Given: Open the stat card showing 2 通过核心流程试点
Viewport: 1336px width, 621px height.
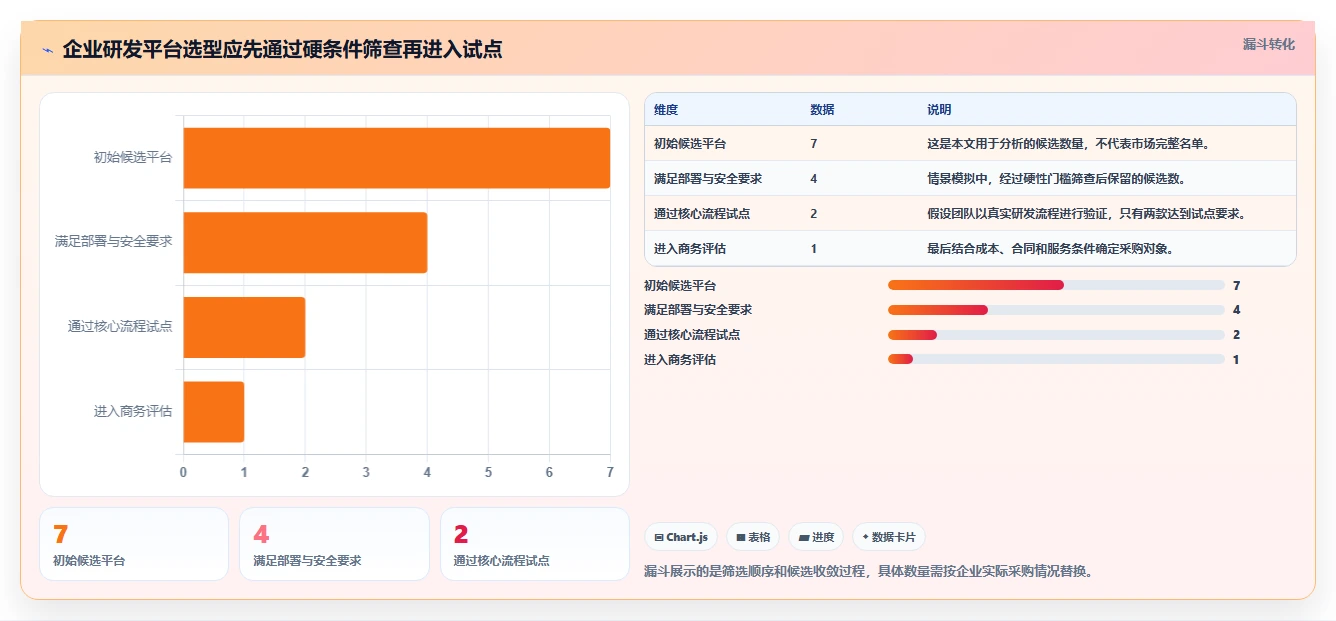Looking at the screenshot, I should pos(535,544).
